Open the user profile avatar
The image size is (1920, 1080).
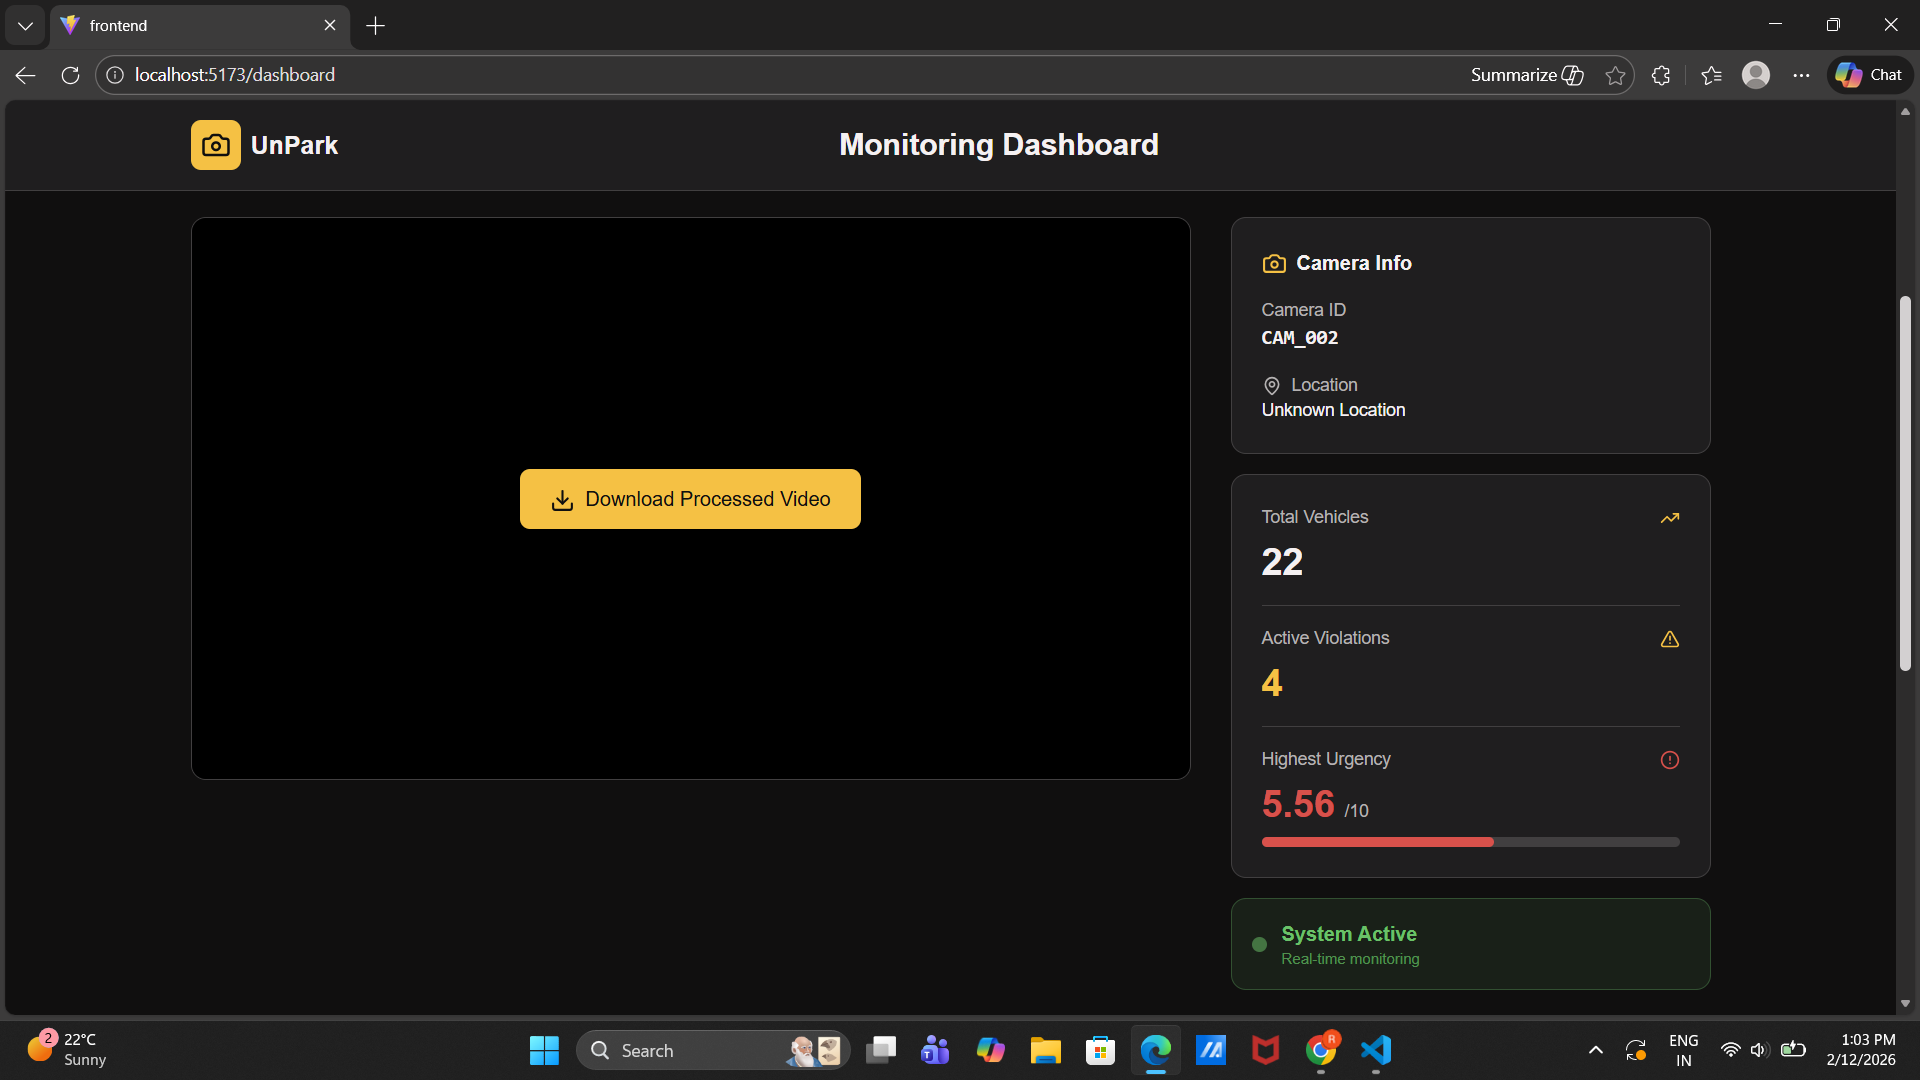point(1756,75)
